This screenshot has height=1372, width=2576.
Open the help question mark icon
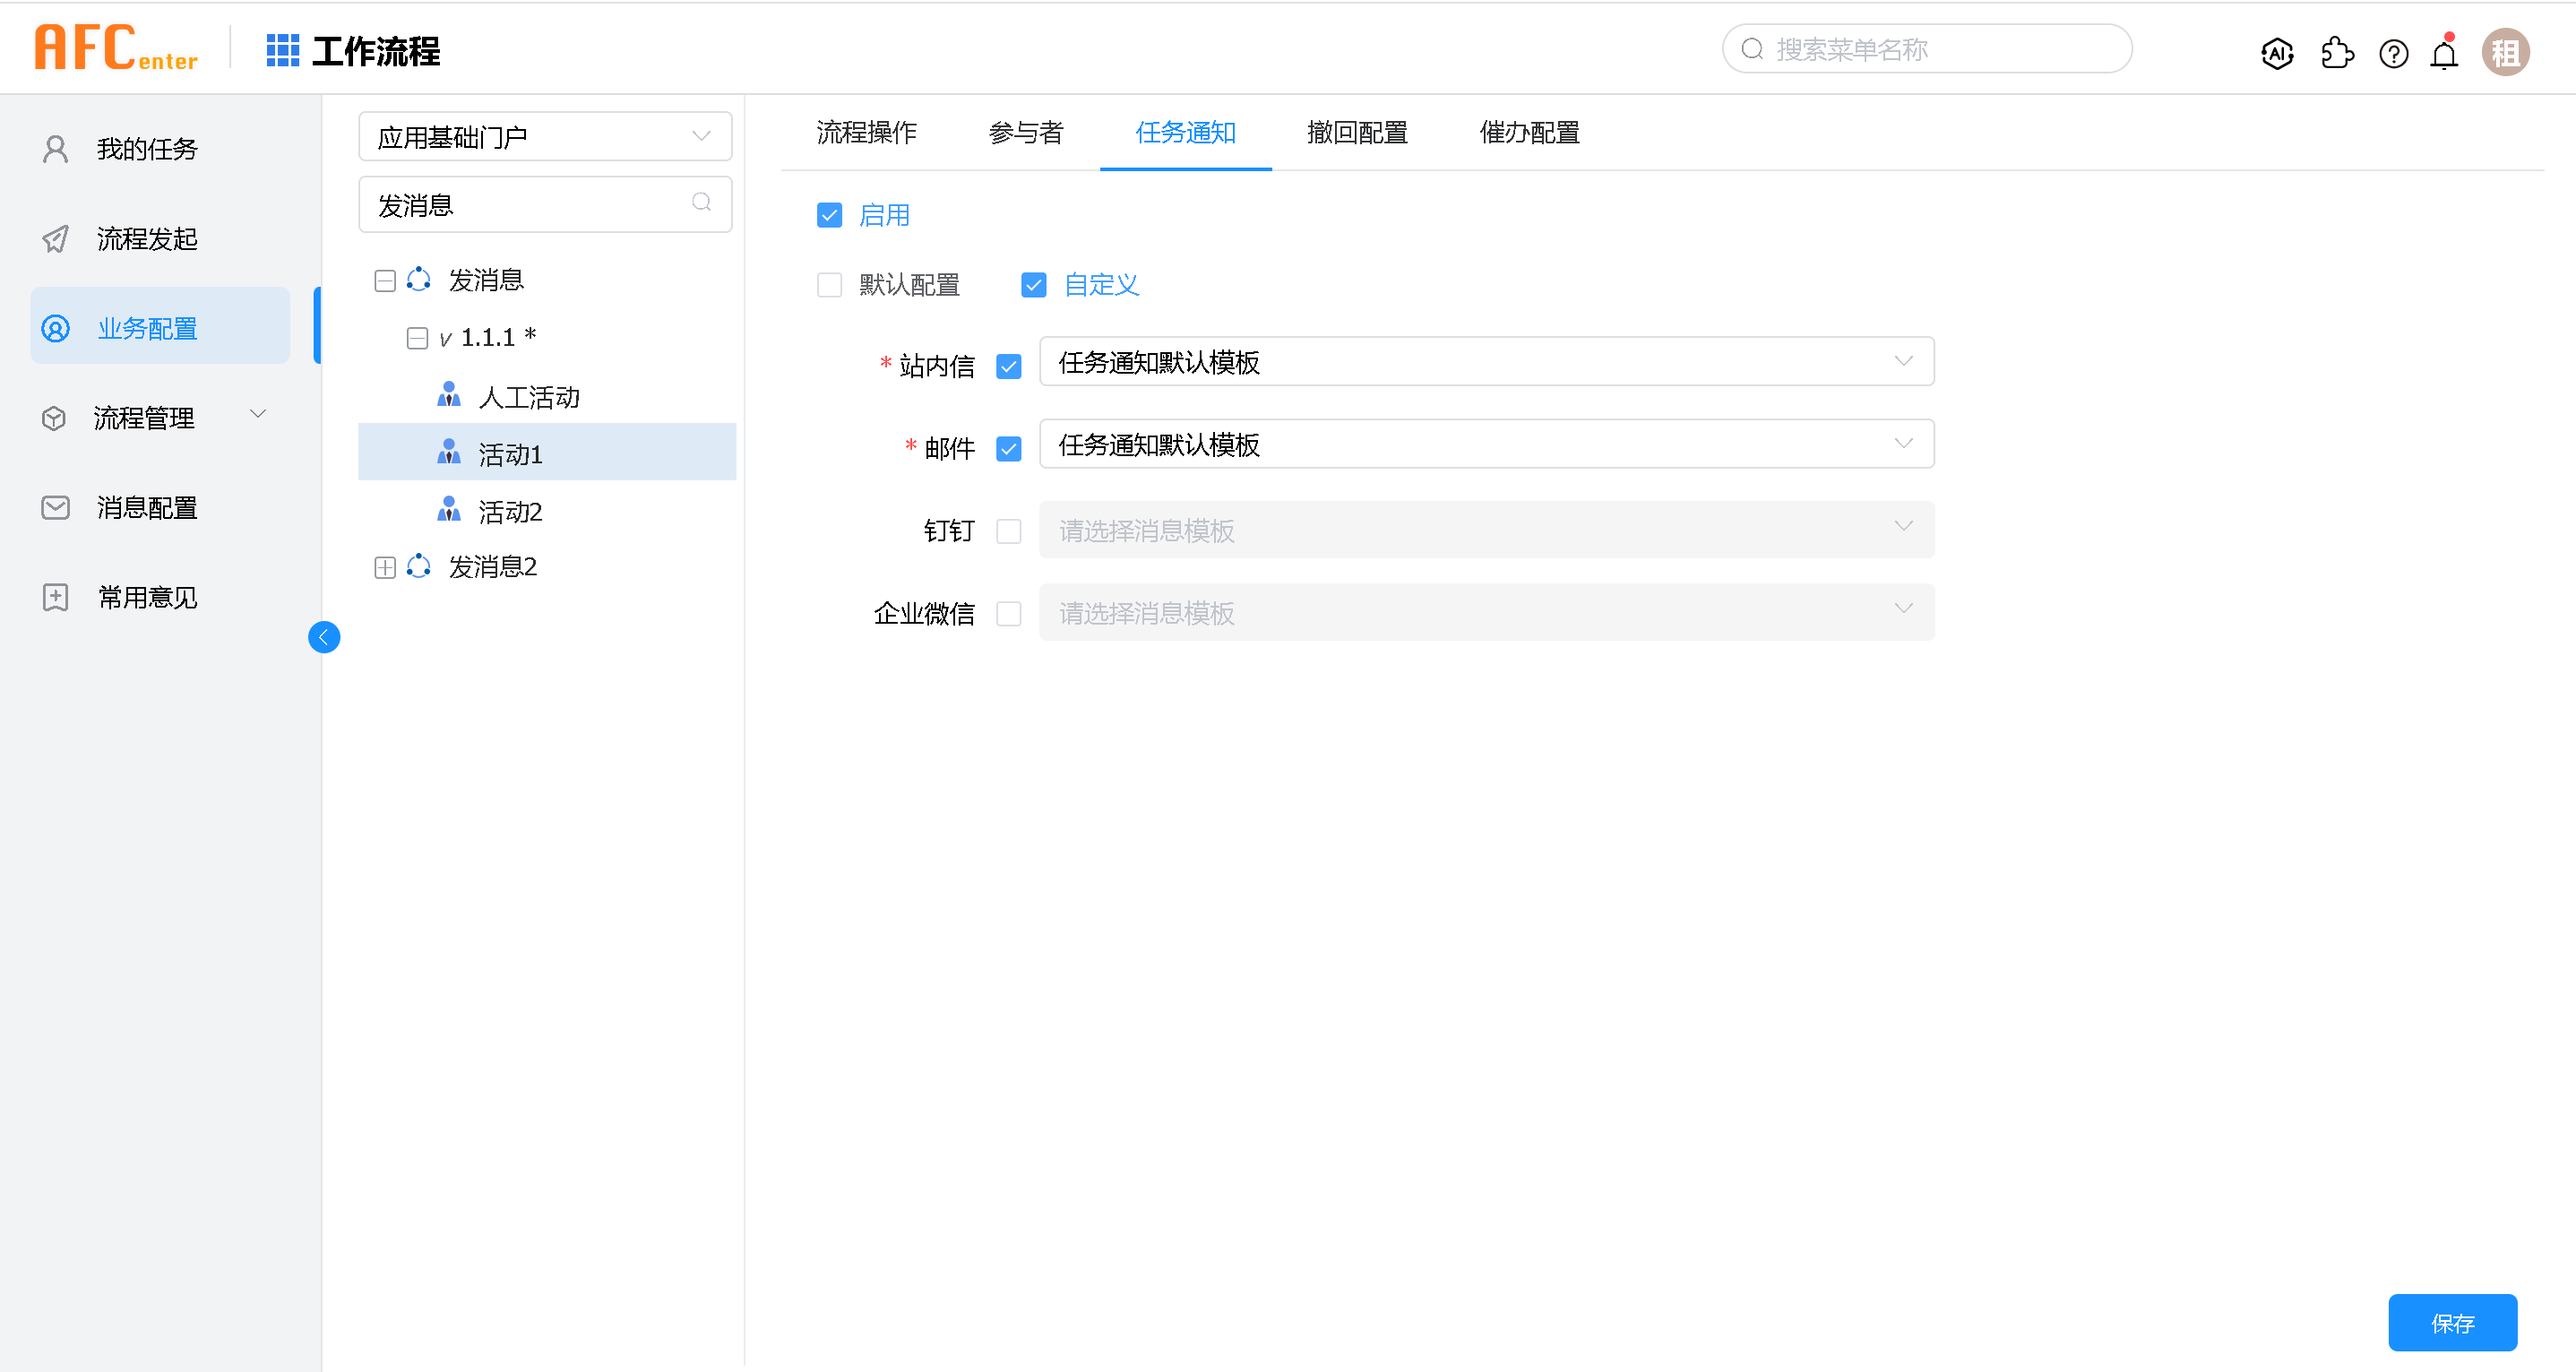tap(2393, 53)
